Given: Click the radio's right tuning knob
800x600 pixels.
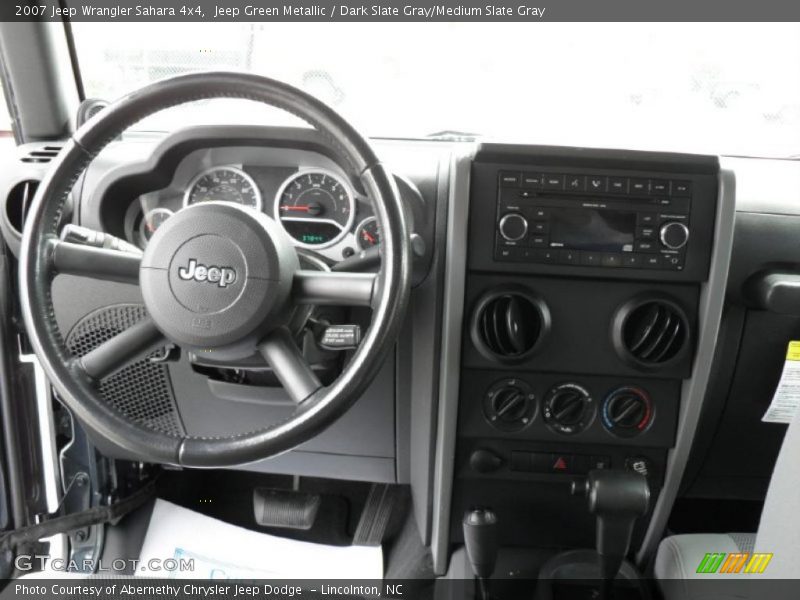Looking at the screenshot, I should [674, 235].
